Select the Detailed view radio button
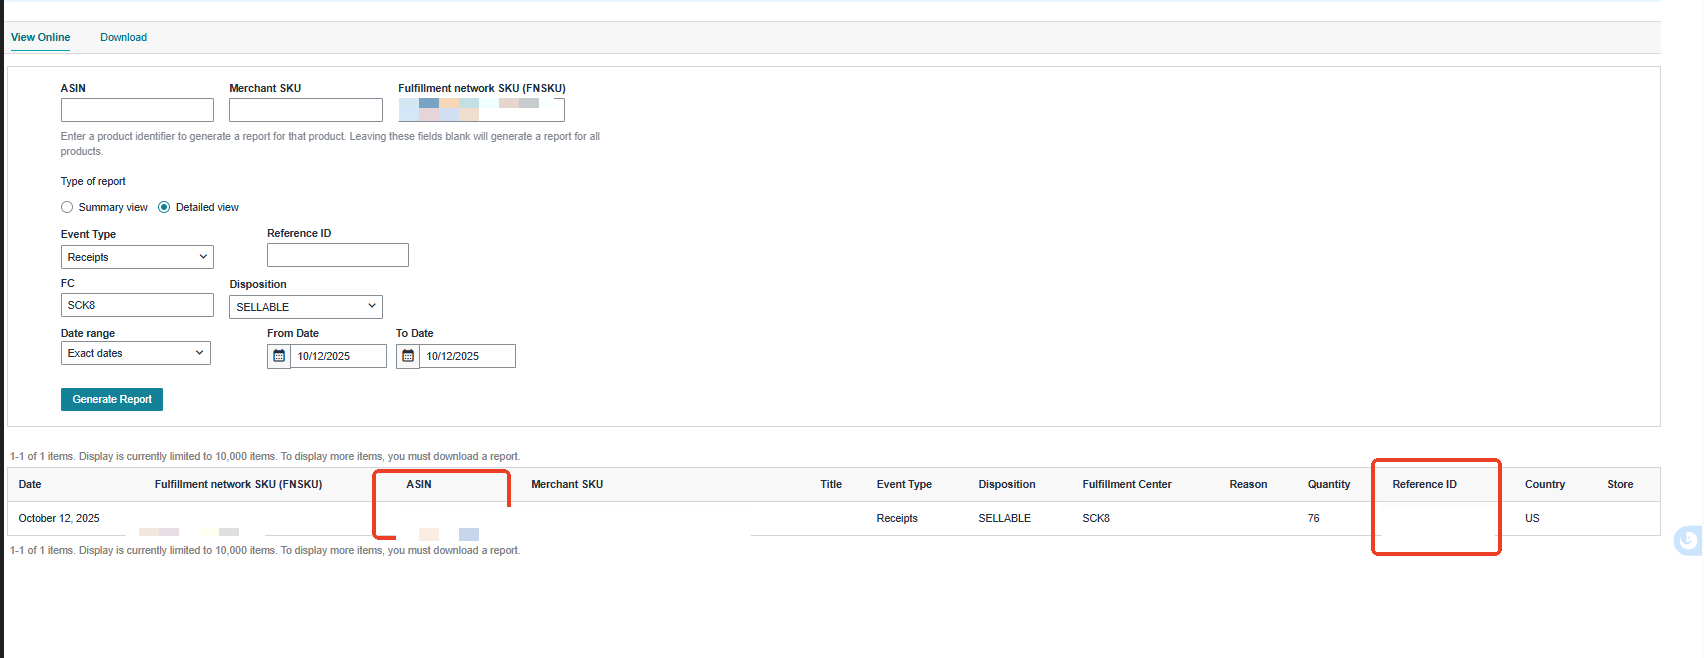Viewport: 1704px width, 658px height. (164, 207)
